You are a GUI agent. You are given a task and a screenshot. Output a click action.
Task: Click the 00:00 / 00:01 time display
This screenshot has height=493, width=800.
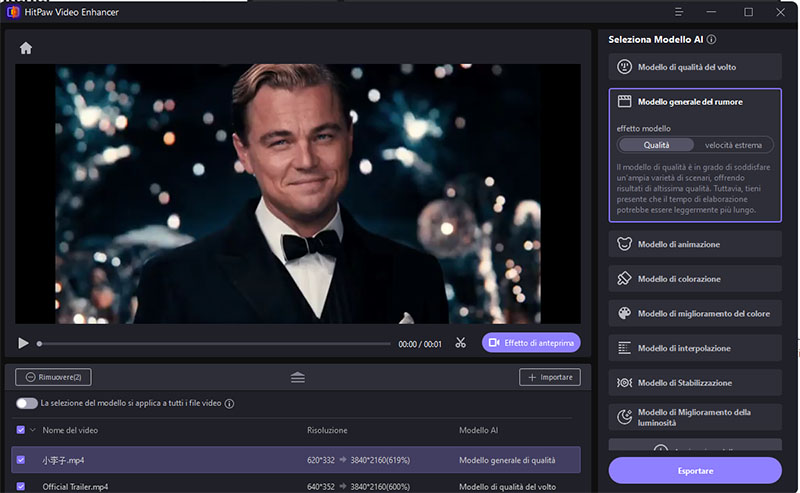[420, 344]
